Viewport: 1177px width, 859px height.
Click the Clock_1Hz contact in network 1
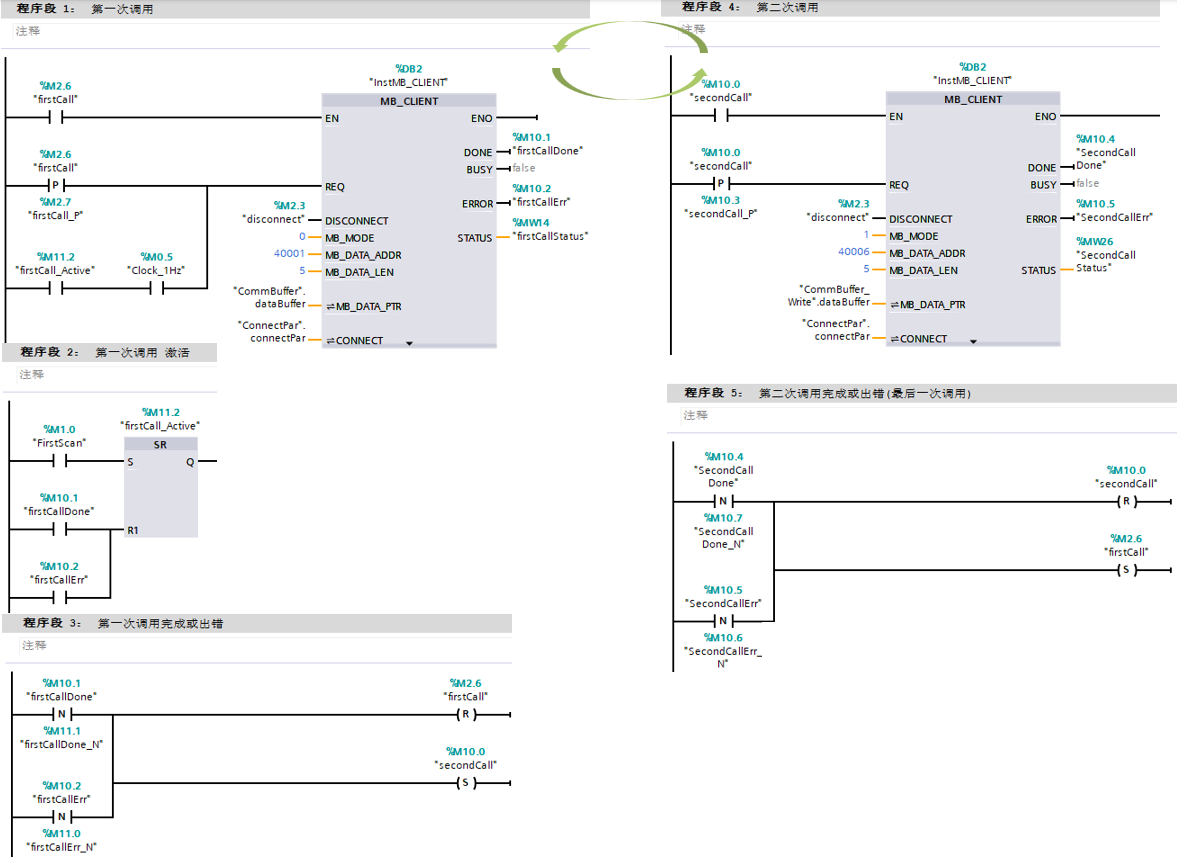157,289
